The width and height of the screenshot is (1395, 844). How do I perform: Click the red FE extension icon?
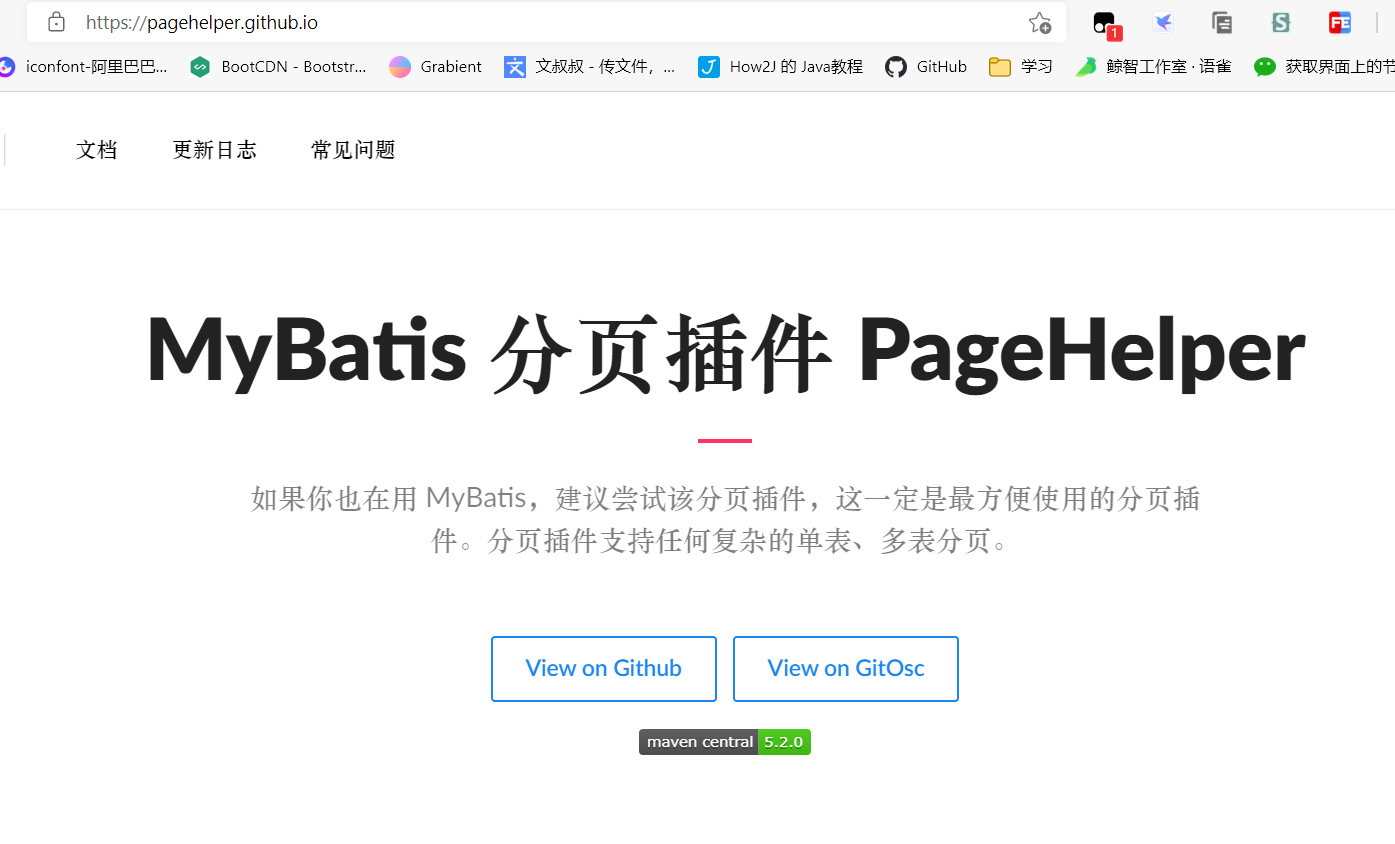click(x=1339, y=22)
